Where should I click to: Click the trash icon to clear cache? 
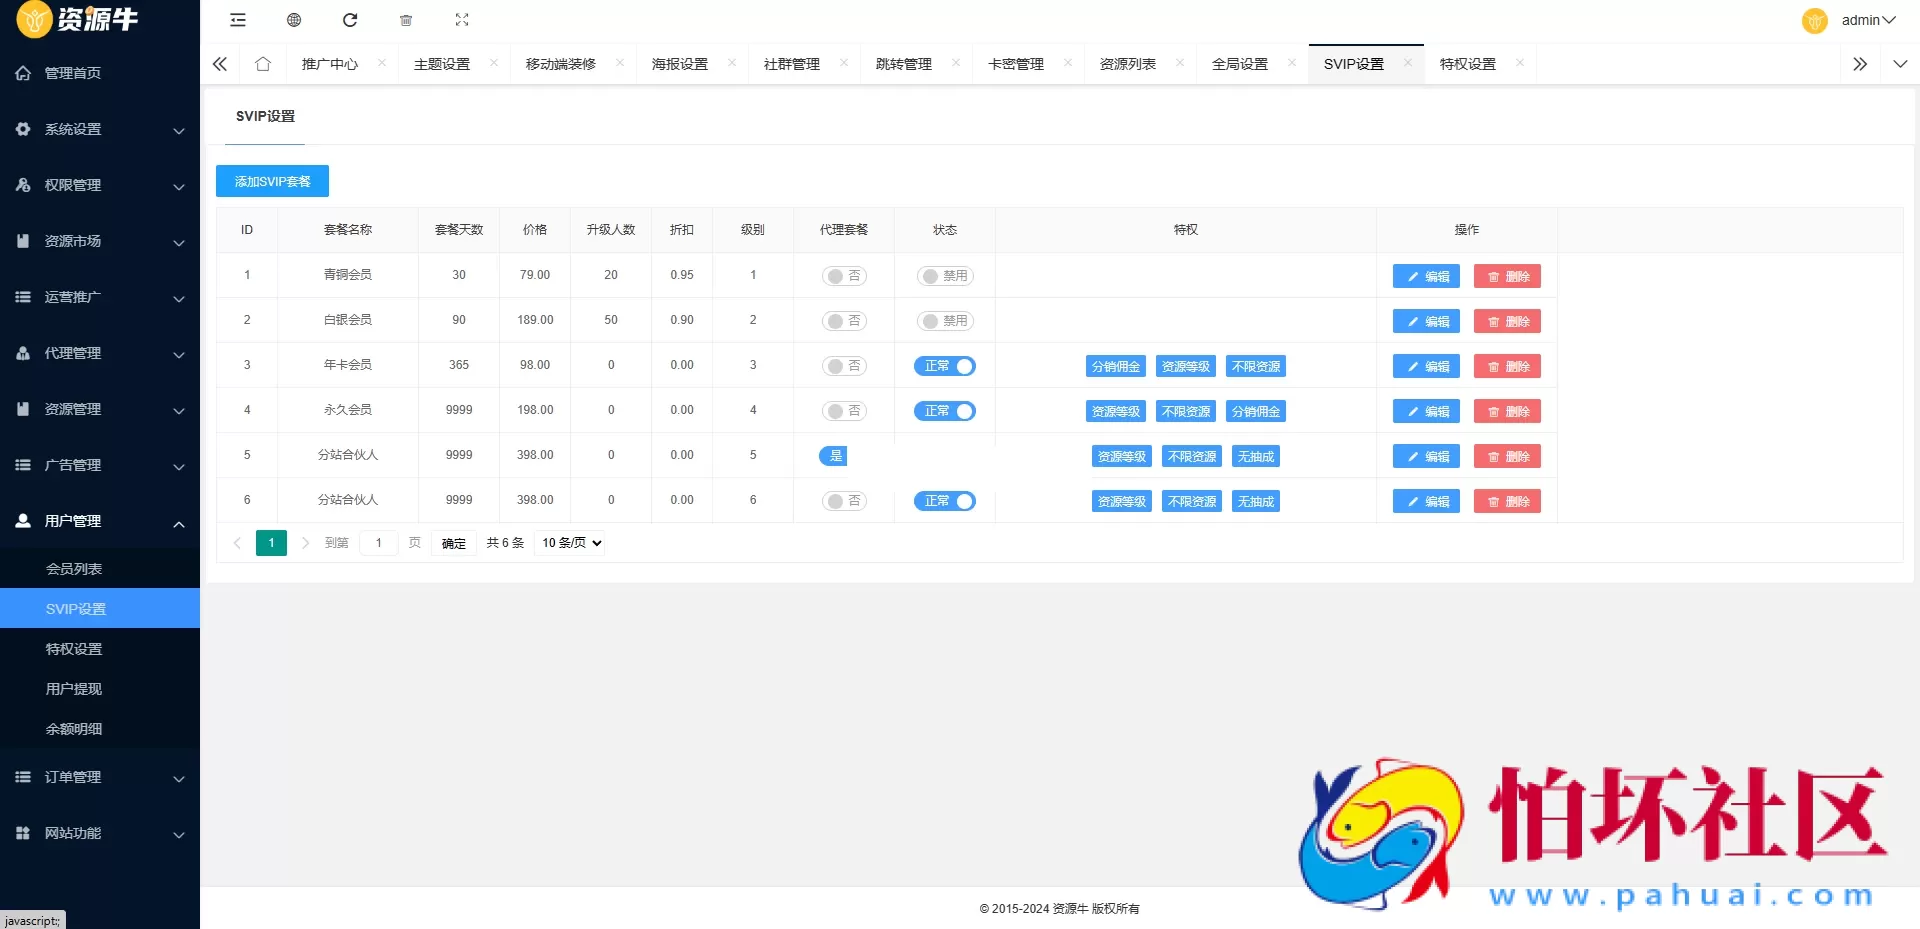(406, 20)
